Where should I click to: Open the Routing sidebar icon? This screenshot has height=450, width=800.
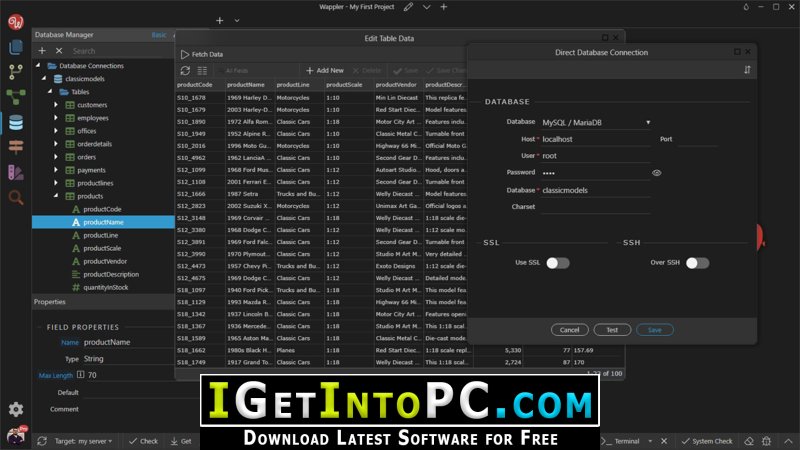tap(16, 147)
